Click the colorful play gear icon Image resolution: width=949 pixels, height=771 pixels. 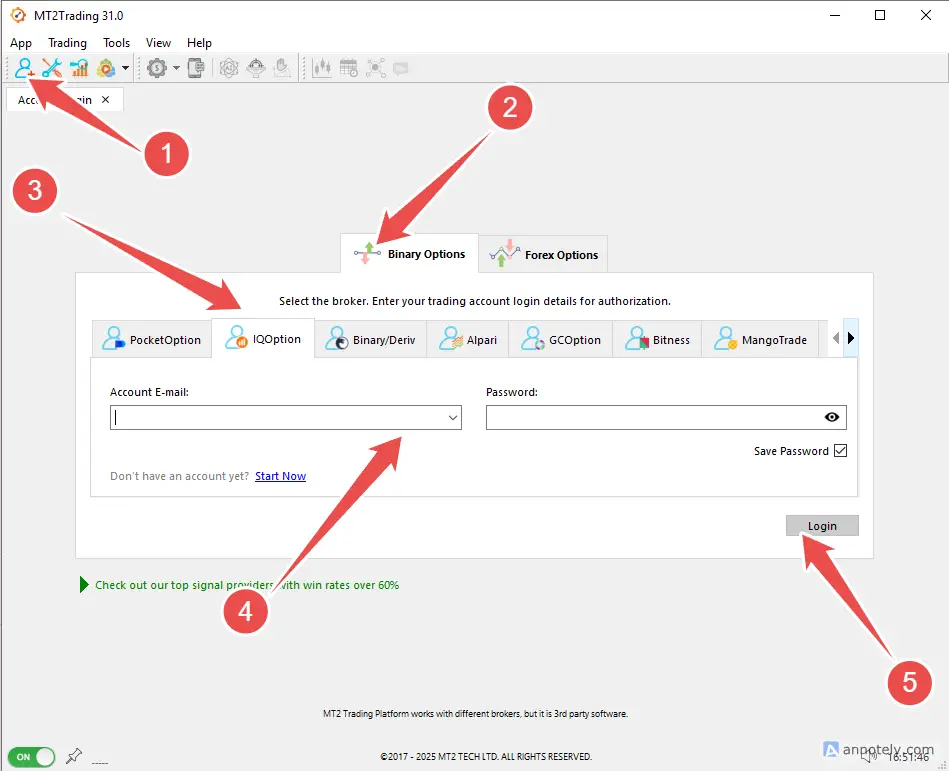(106, 68)
